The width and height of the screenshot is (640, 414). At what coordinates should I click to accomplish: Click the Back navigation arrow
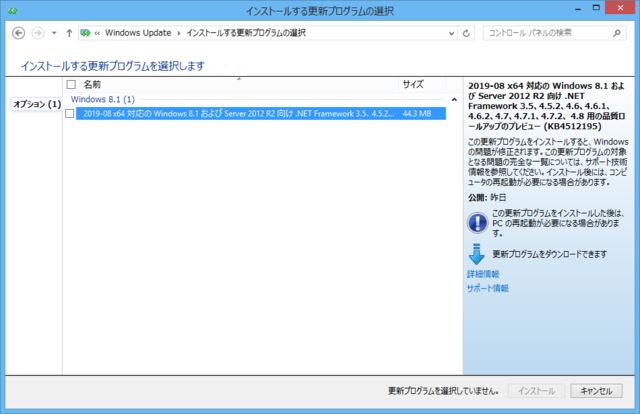(x=18, y=33)
